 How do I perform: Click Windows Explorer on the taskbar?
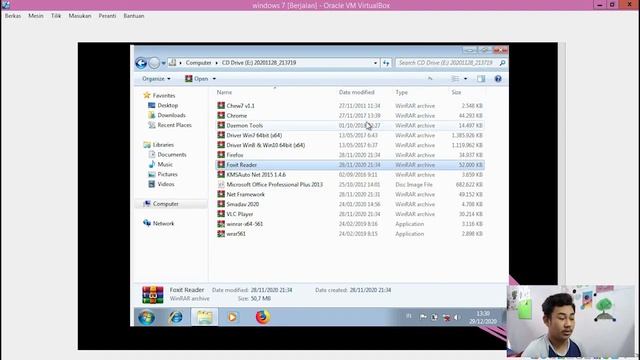tap(204, 317)
